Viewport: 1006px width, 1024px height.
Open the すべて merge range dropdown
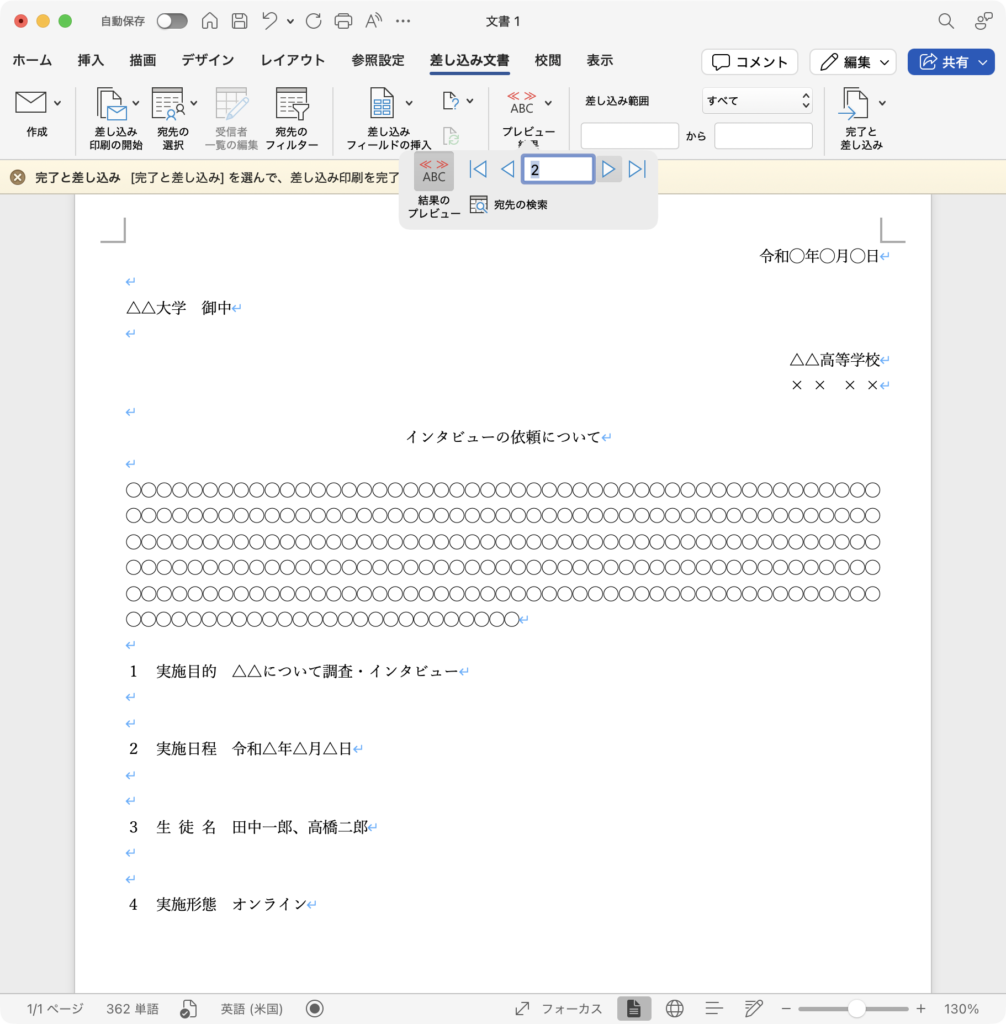(x=757, y=101)
